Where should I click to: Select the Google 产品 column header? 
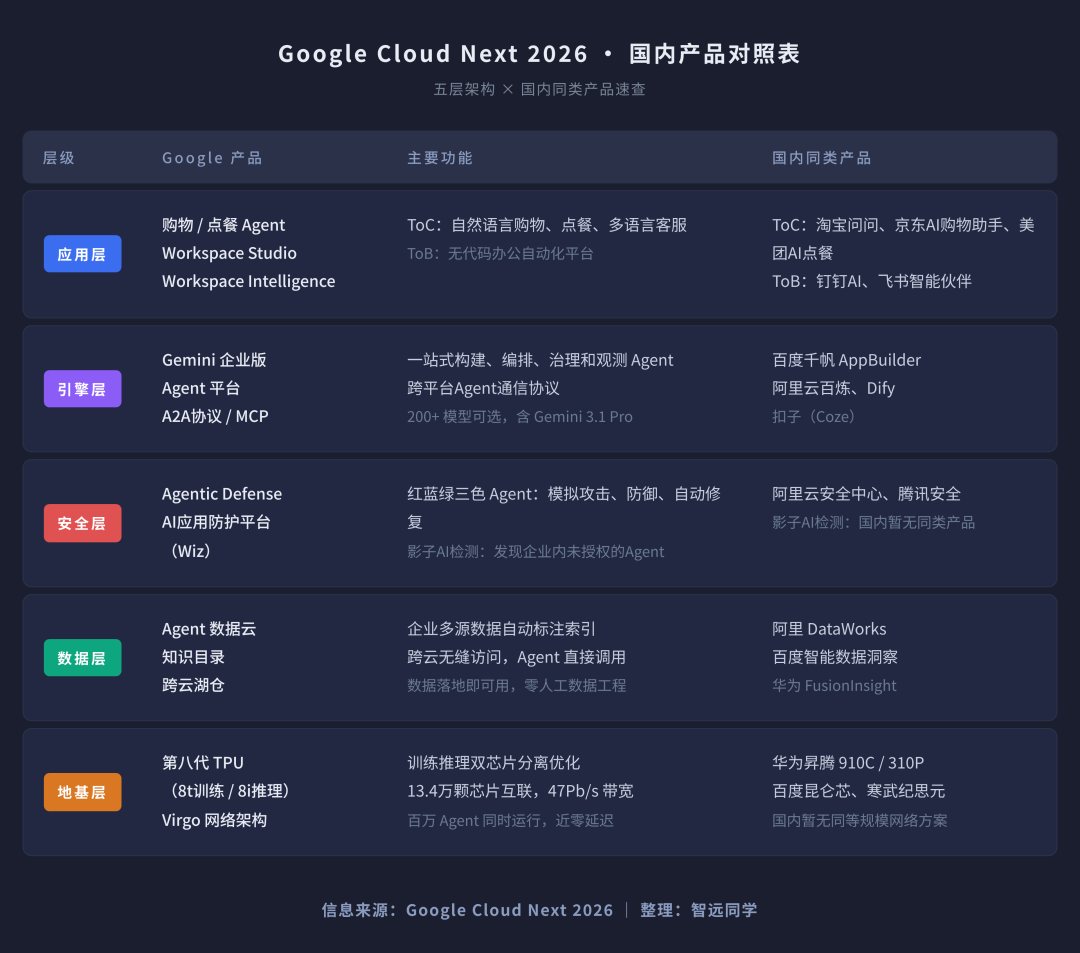click(x=211, y=157)
